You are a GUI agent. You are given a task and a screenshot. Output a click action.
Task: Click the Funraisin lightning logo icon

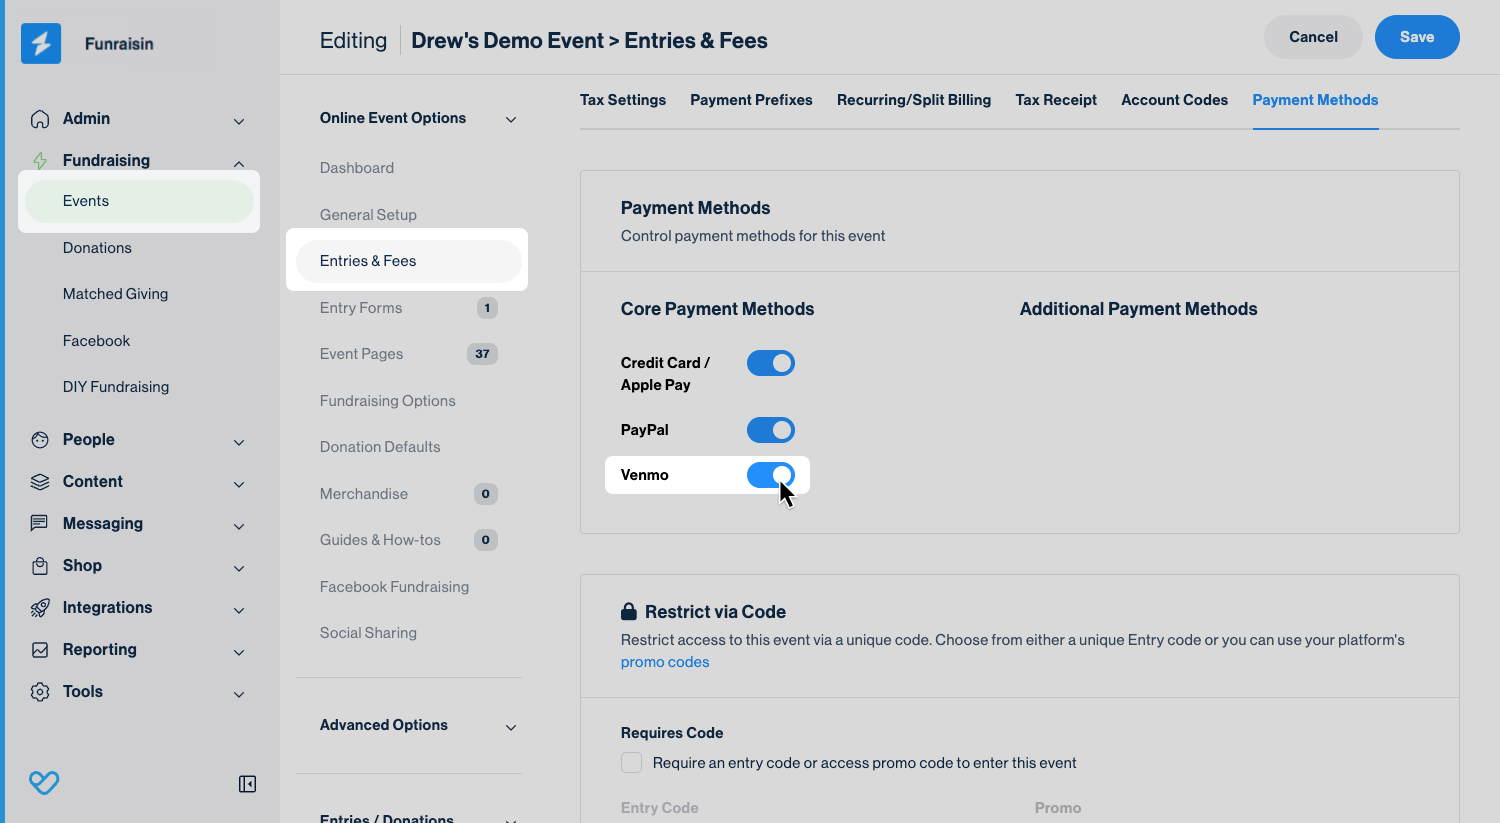pos(41,44)
